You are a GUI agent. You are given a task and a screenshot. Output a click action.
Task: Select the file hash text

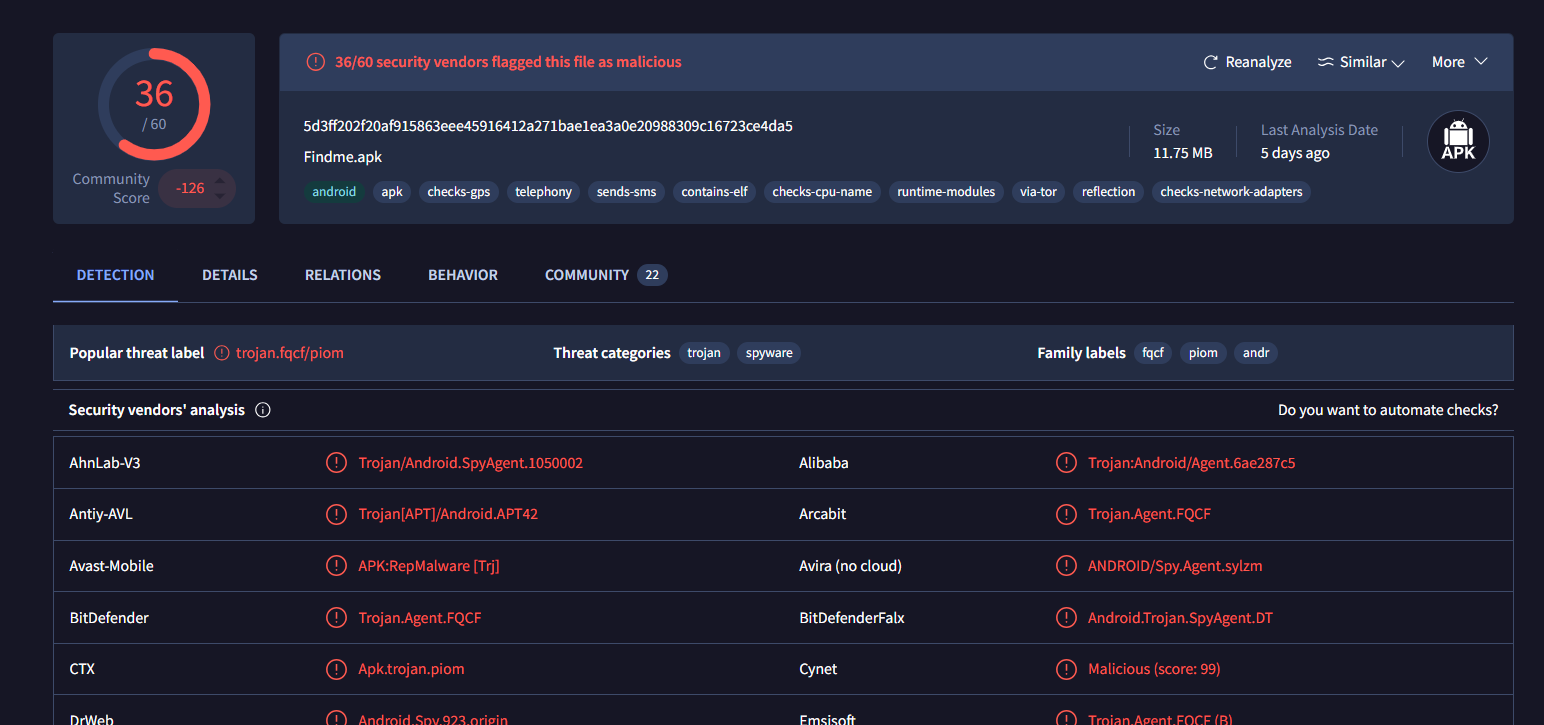[x=548, y=126]
